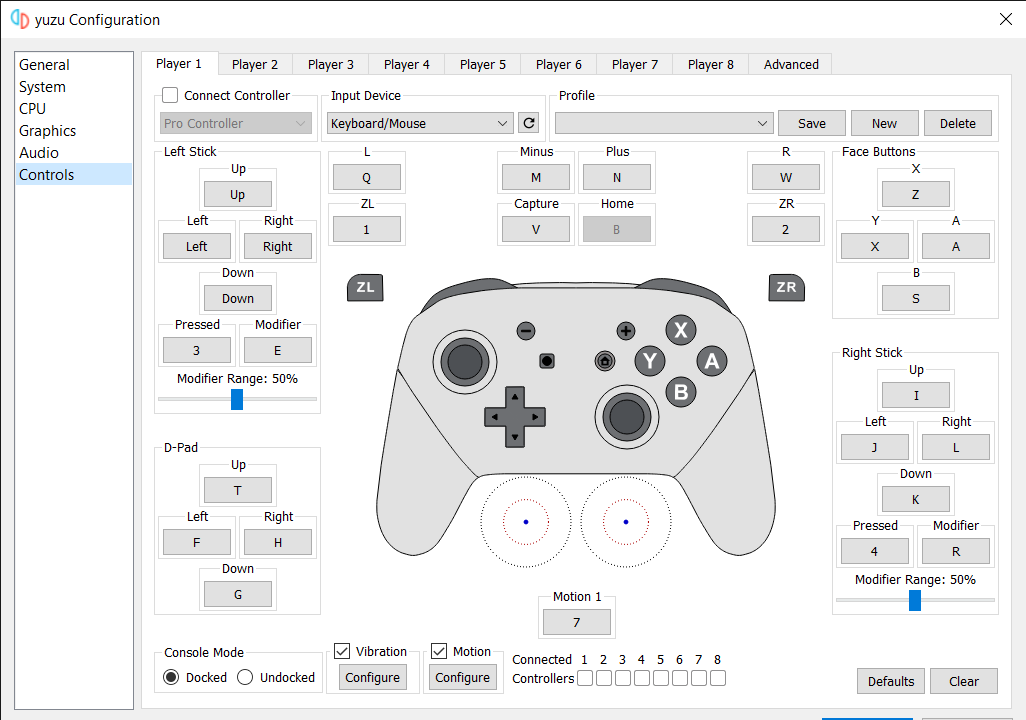This screenshot has height=720, width=1026.
Task: Click the X button on the controller image
Action: pyautogui.click(x=681, y=330)
